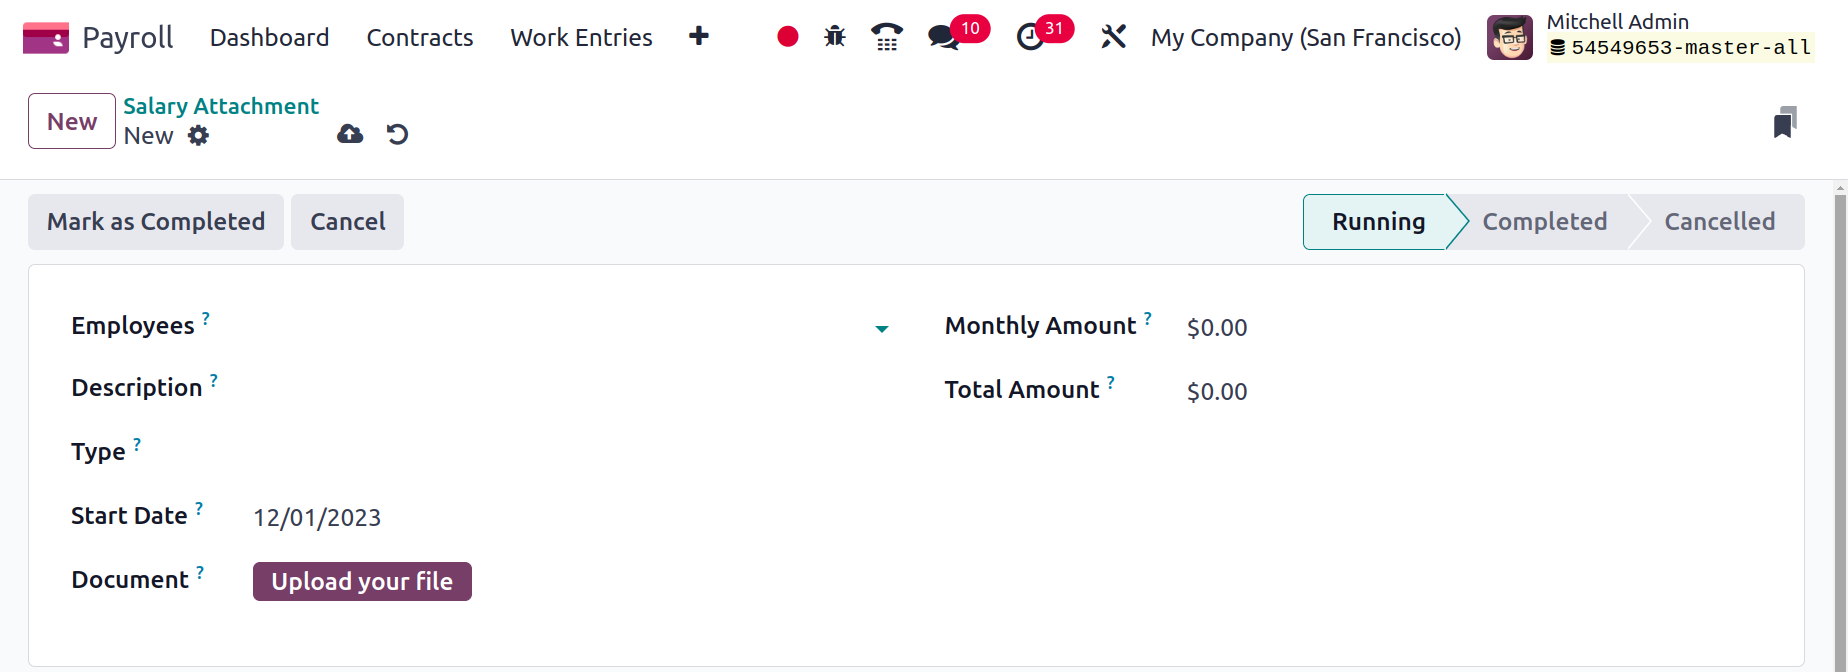
Task: Open the My Company (San Francisco) switcher
Action: point(1306,38)
